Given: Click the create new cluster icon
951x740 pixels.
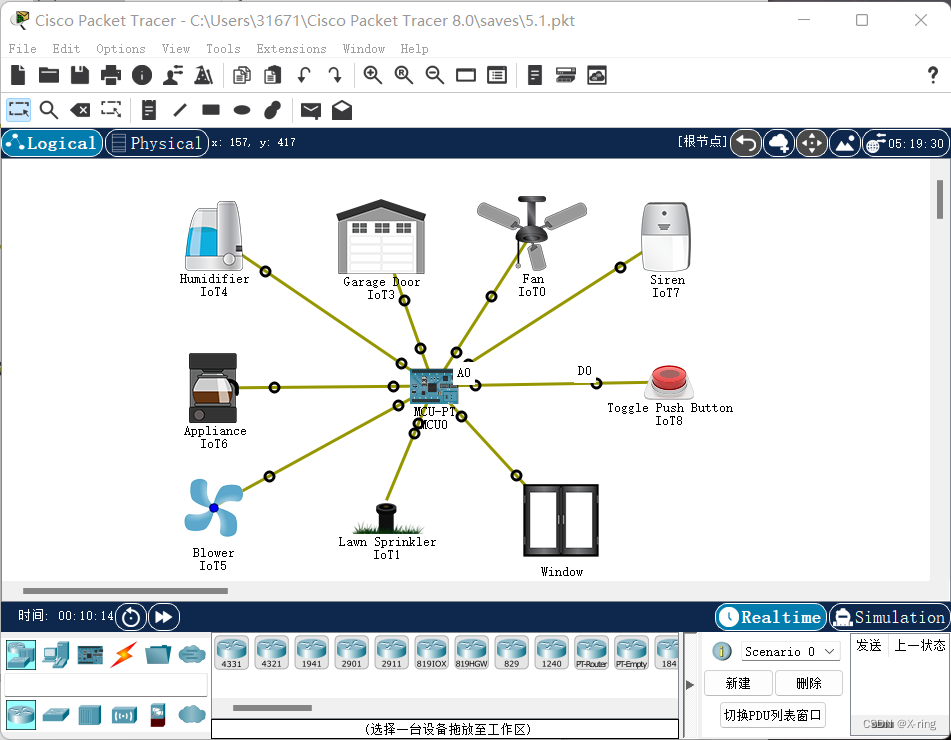Looking at the screenshot, I should [x=779, y=144].
